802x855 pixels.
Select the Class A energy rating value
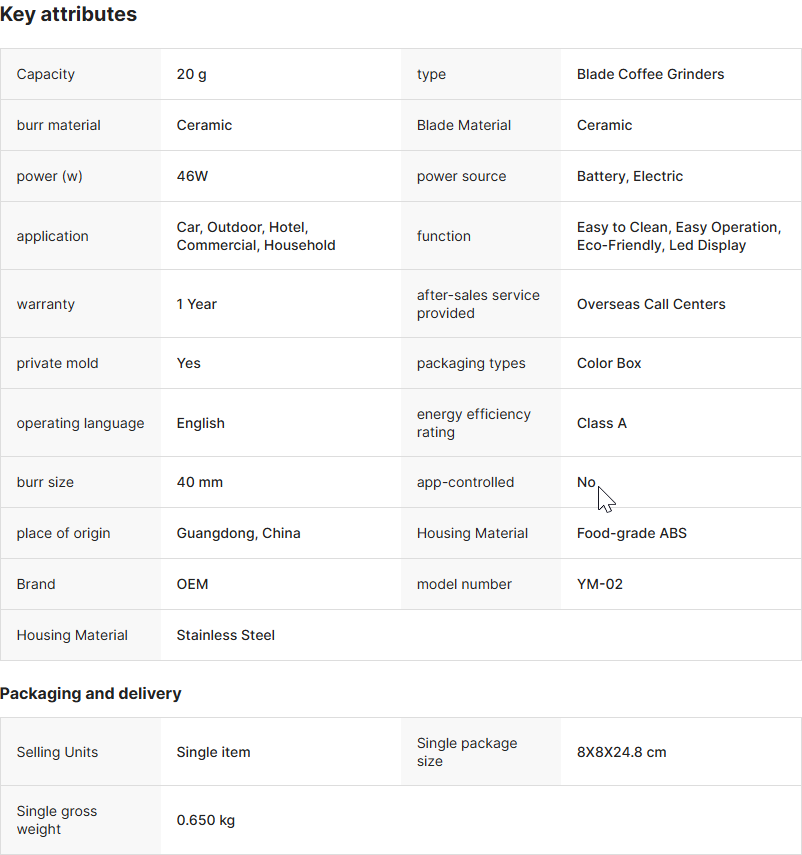coord(602,423)
